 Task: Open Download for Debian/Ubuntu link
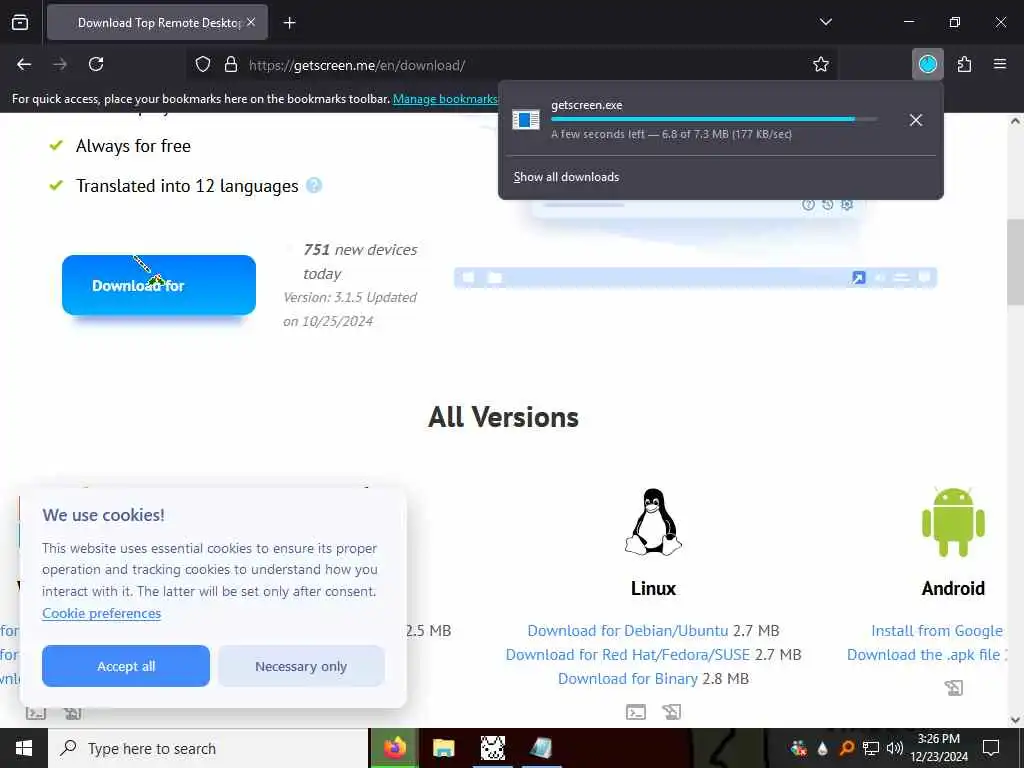(x=628, y=631)
